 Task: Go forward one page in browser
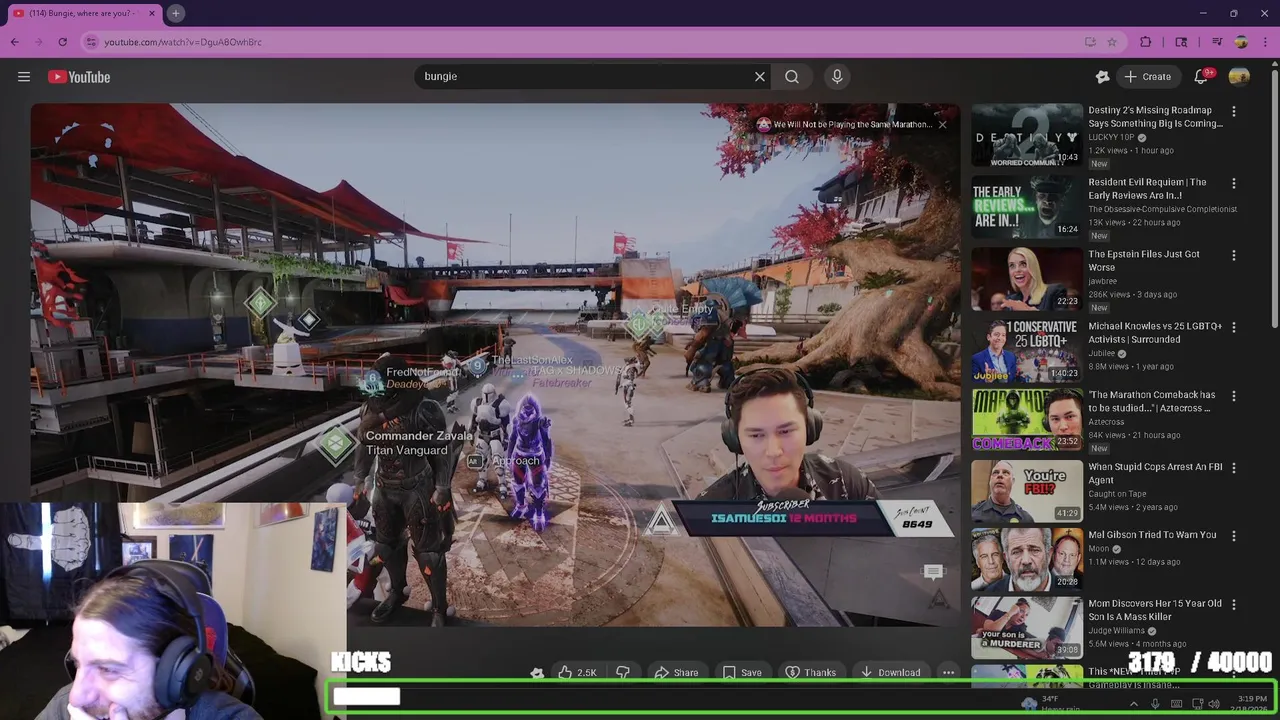point(39,42)
